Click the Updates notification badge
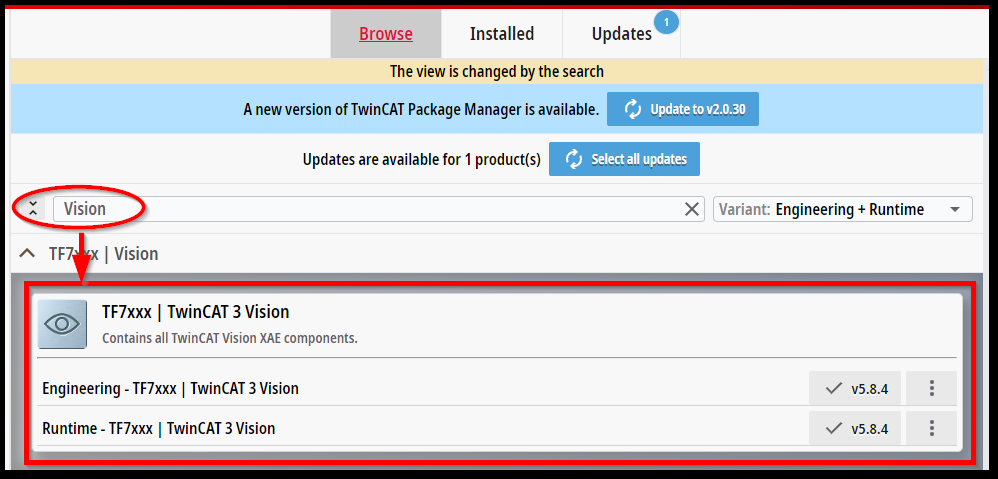Image resolution: width=998 pixels, height=479 pixels. [x=665, y=20]
